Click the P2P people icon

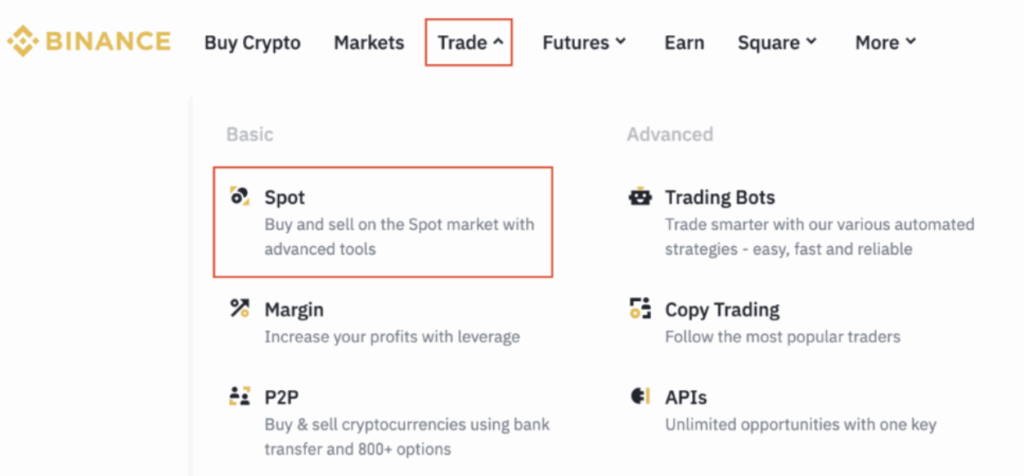coord(239,397)
